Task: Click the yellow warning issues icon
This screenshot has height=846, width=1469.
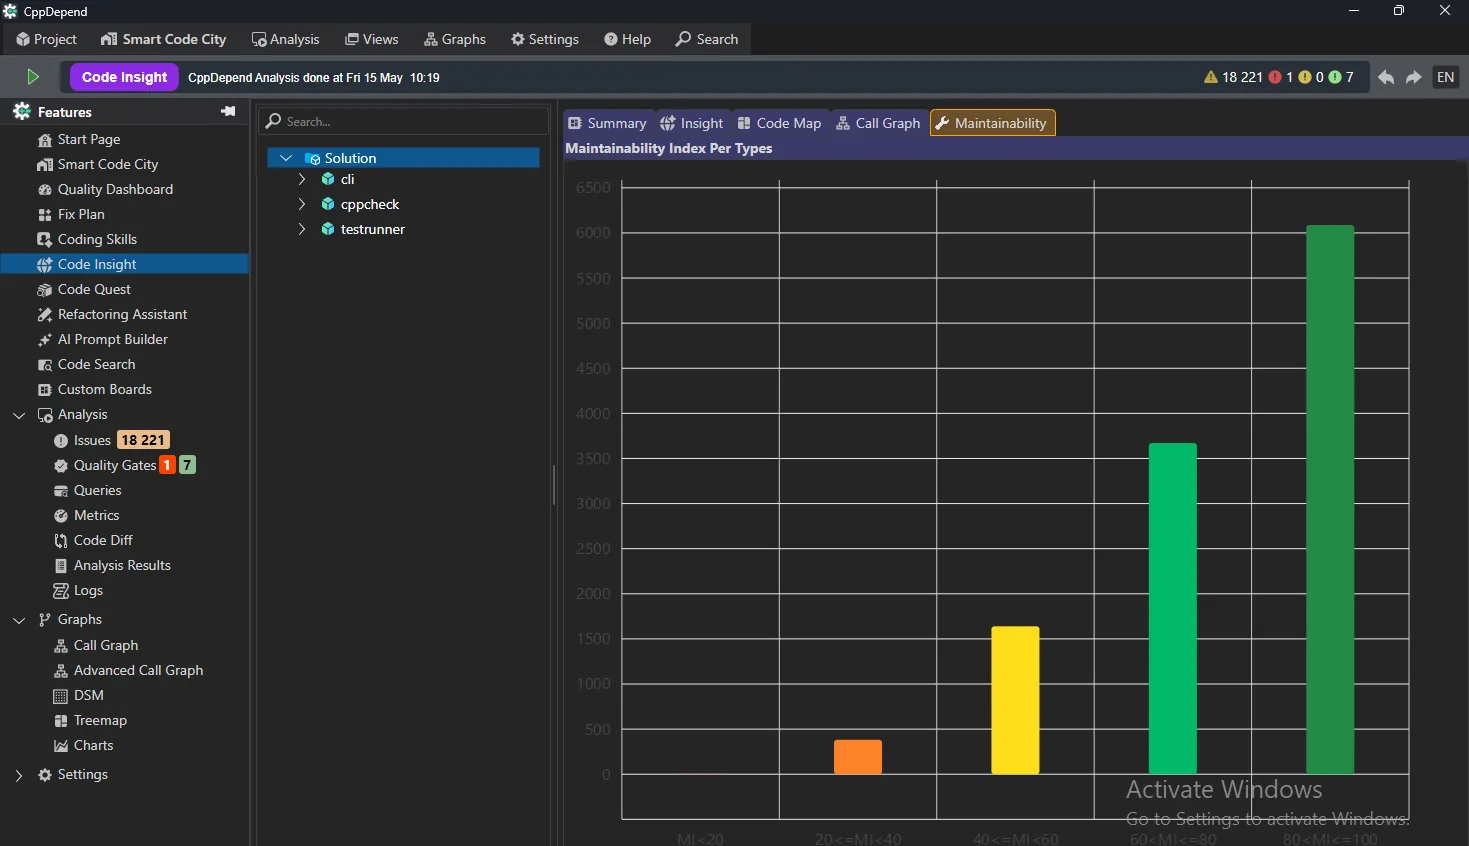Action: point(1211,77)
